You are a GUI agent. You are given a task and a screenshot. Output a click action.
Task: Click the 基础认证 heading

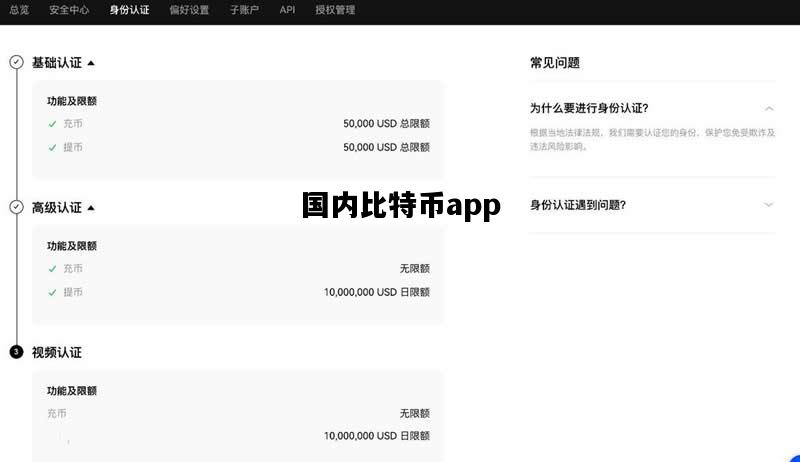(57, 63)
